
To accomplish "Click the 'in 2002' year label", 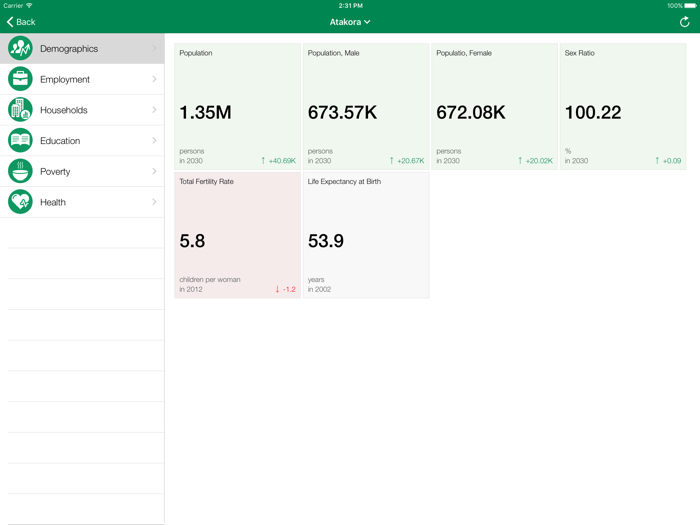I will point(319,289).
